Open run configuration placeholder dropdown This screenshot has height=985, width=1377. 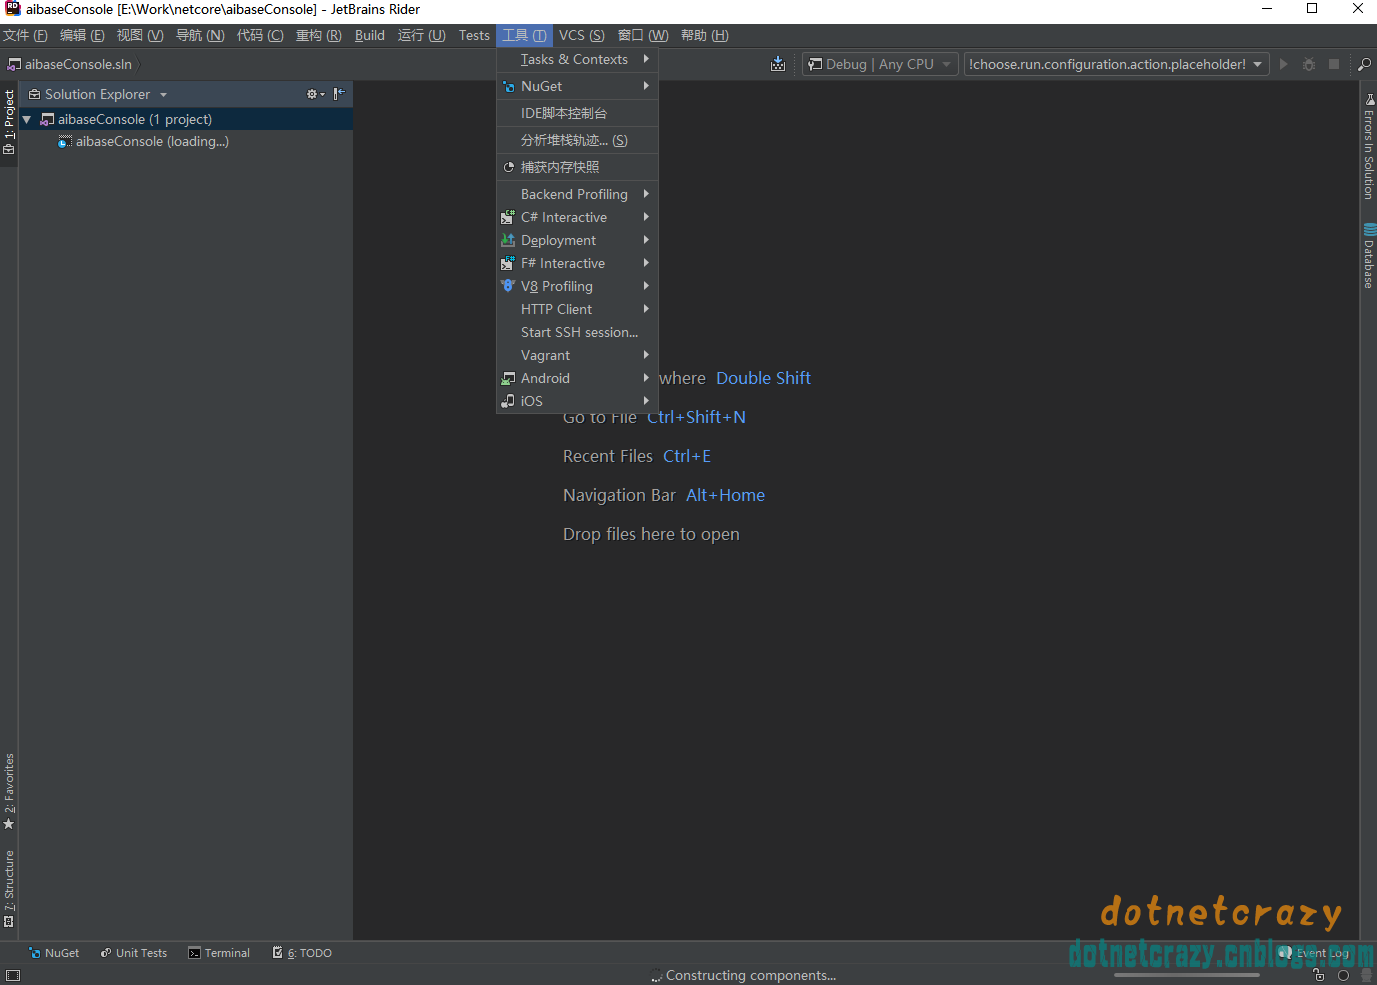(x=1116, y=64)
